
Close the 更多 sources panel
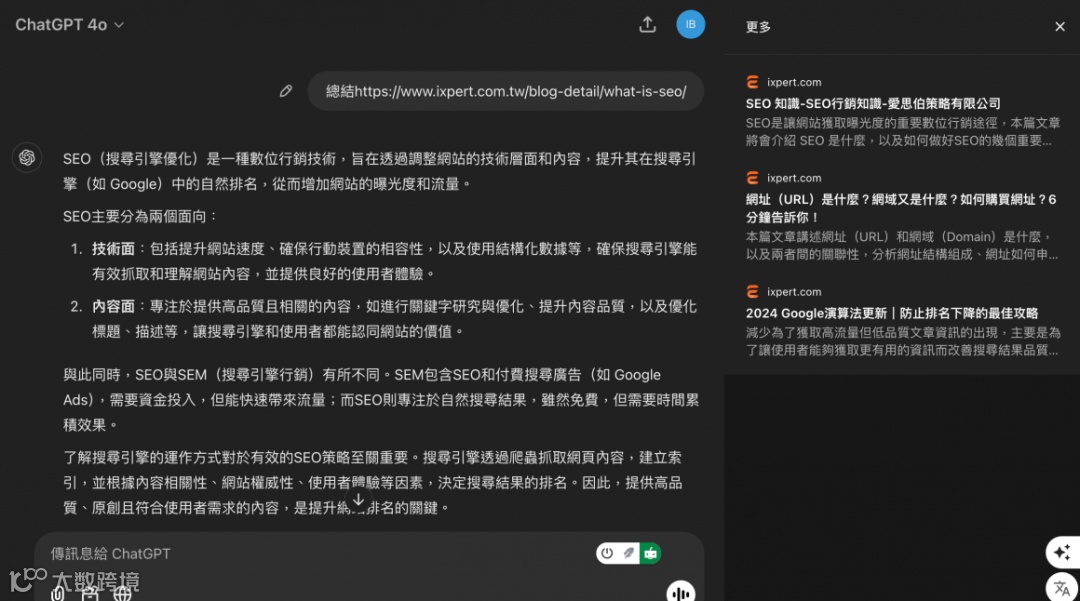pos(1060,26)
